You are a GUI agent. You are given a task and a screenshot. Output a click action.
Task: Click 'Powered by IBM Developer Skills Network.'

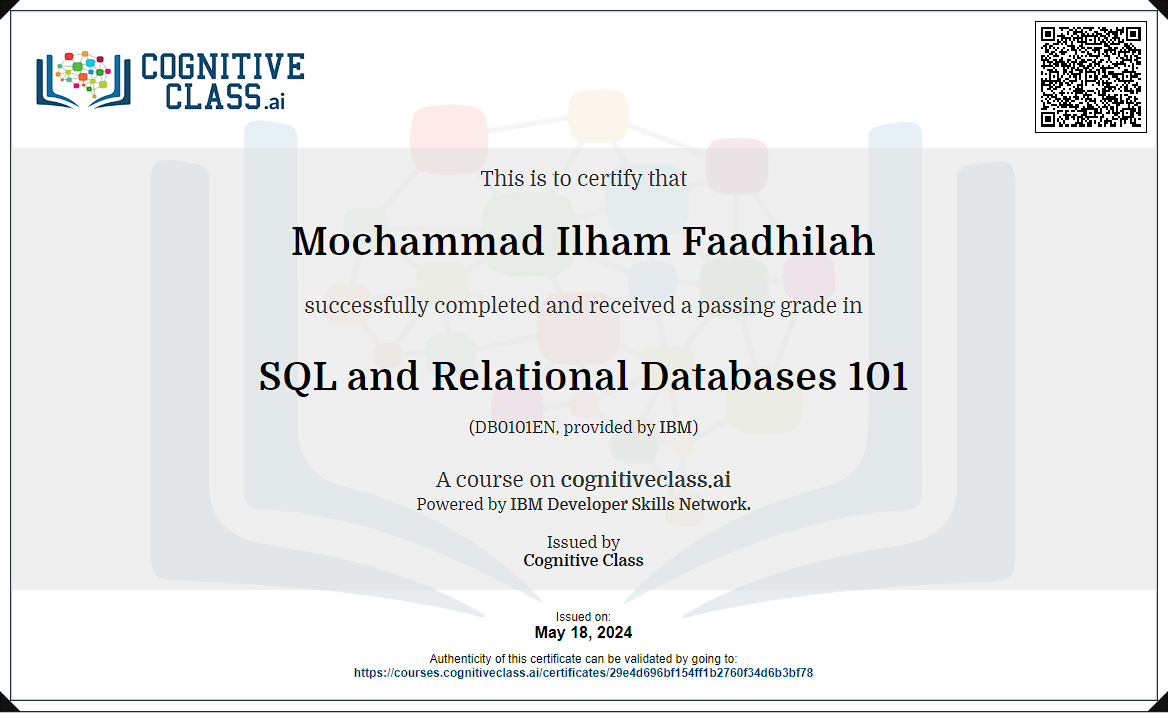point(583,504)
